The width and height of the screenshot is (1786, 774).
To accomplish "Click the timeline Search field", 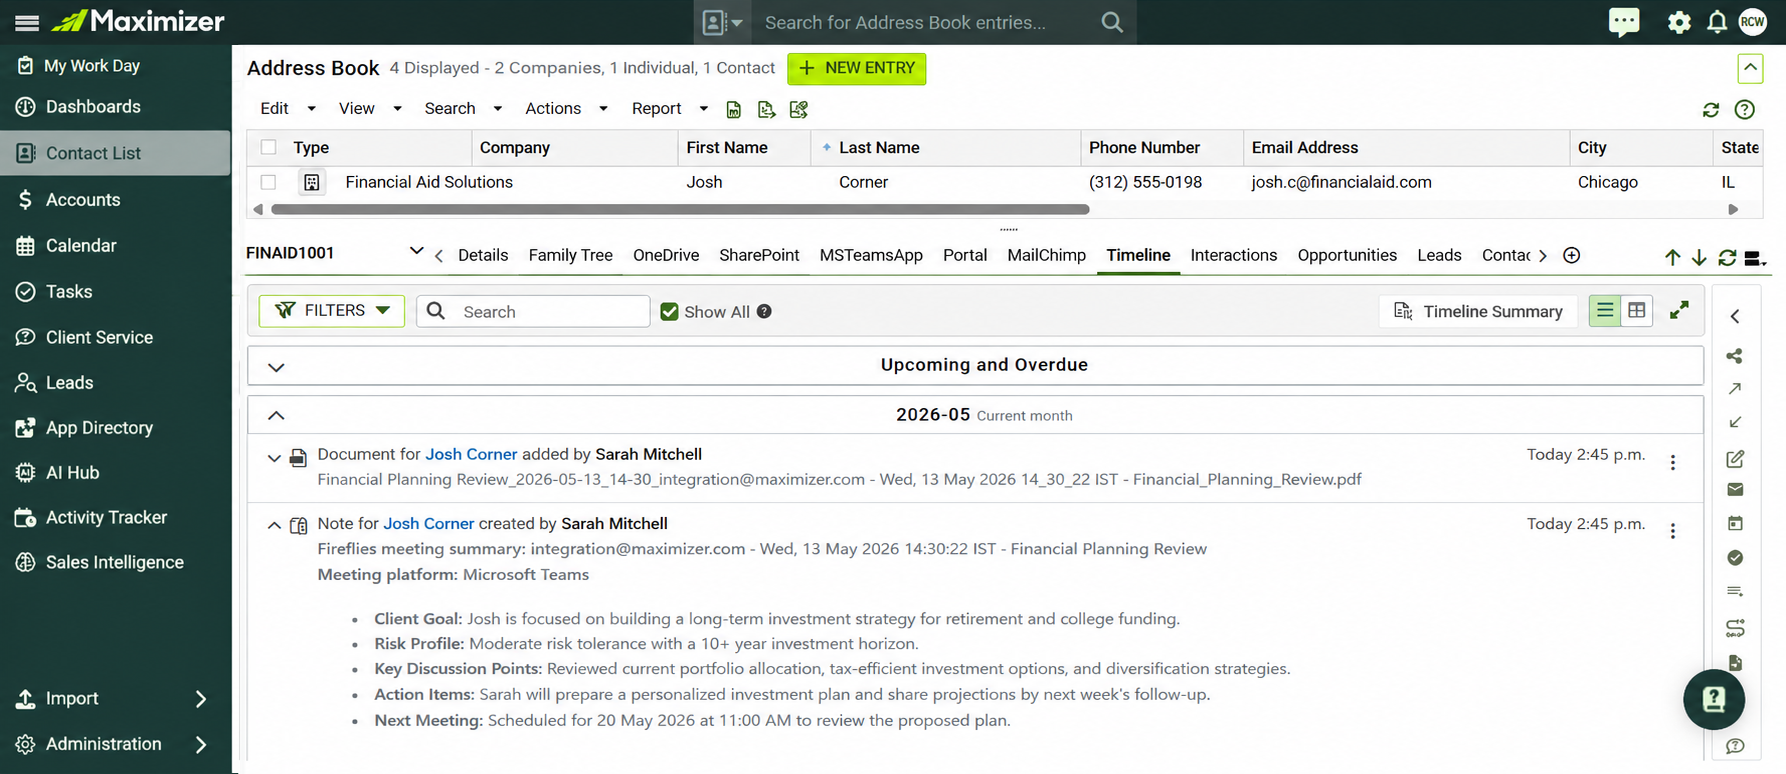I will pyautogui.click(x=533, y=311).
